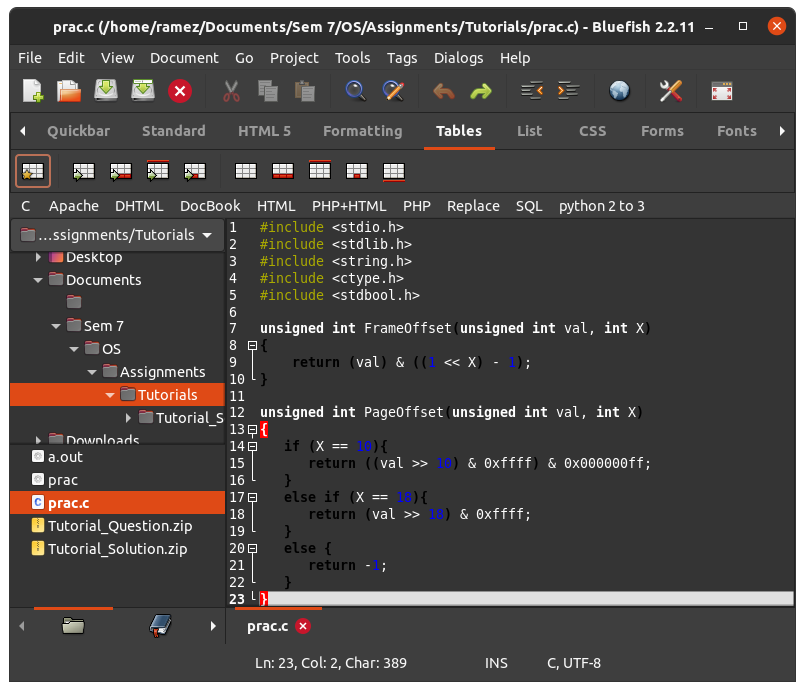Close current file using red X toolbar icon
The width and height of the screenshot is (805, 691).
[180, 92]
